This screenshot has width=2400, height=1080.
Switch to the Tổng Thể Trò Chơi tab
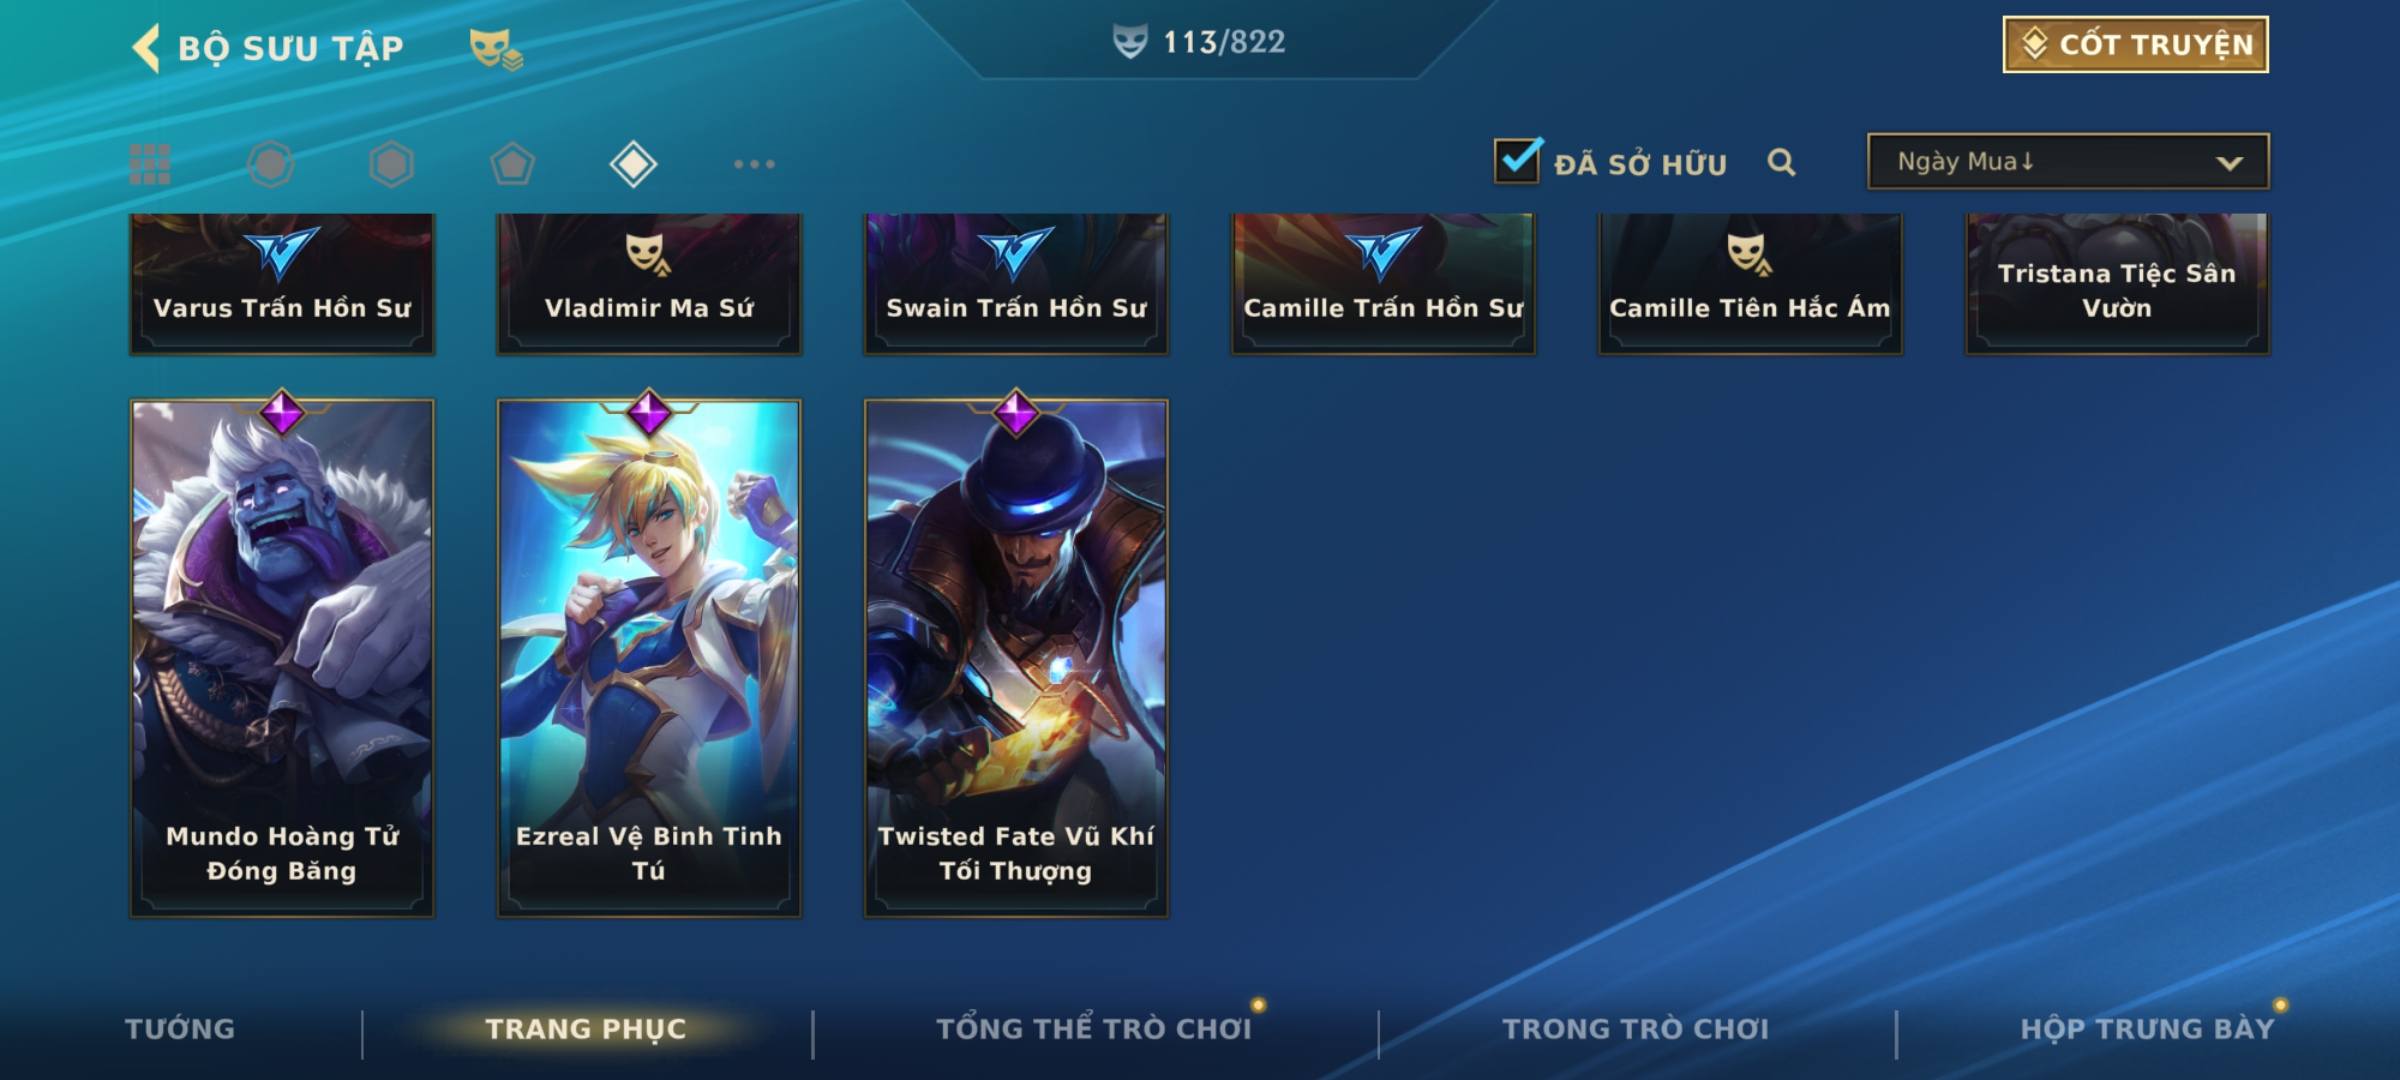(1094, 1029)
